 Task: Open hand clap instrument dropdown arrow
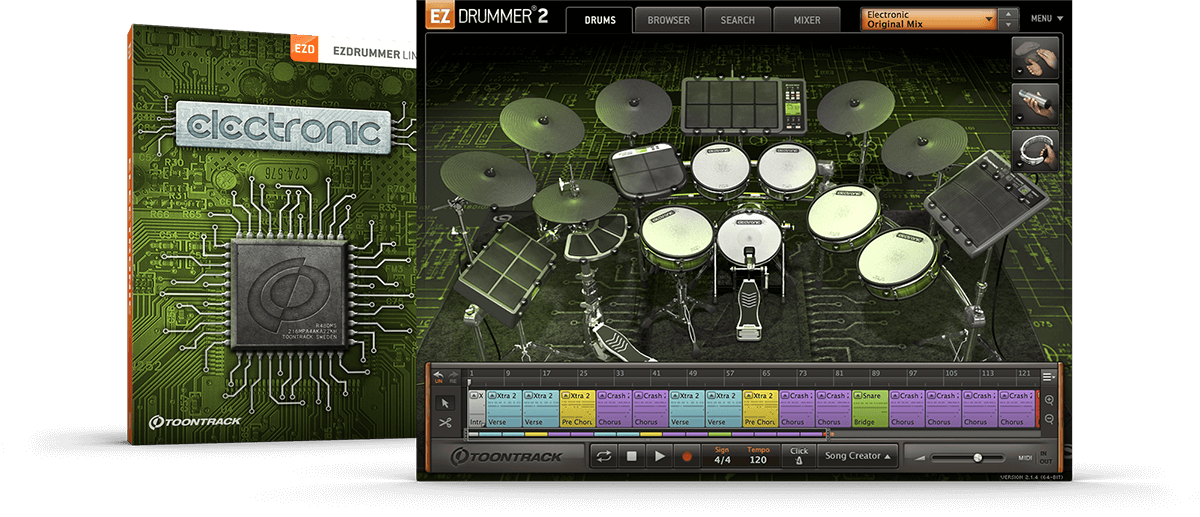click(1020, 73)
